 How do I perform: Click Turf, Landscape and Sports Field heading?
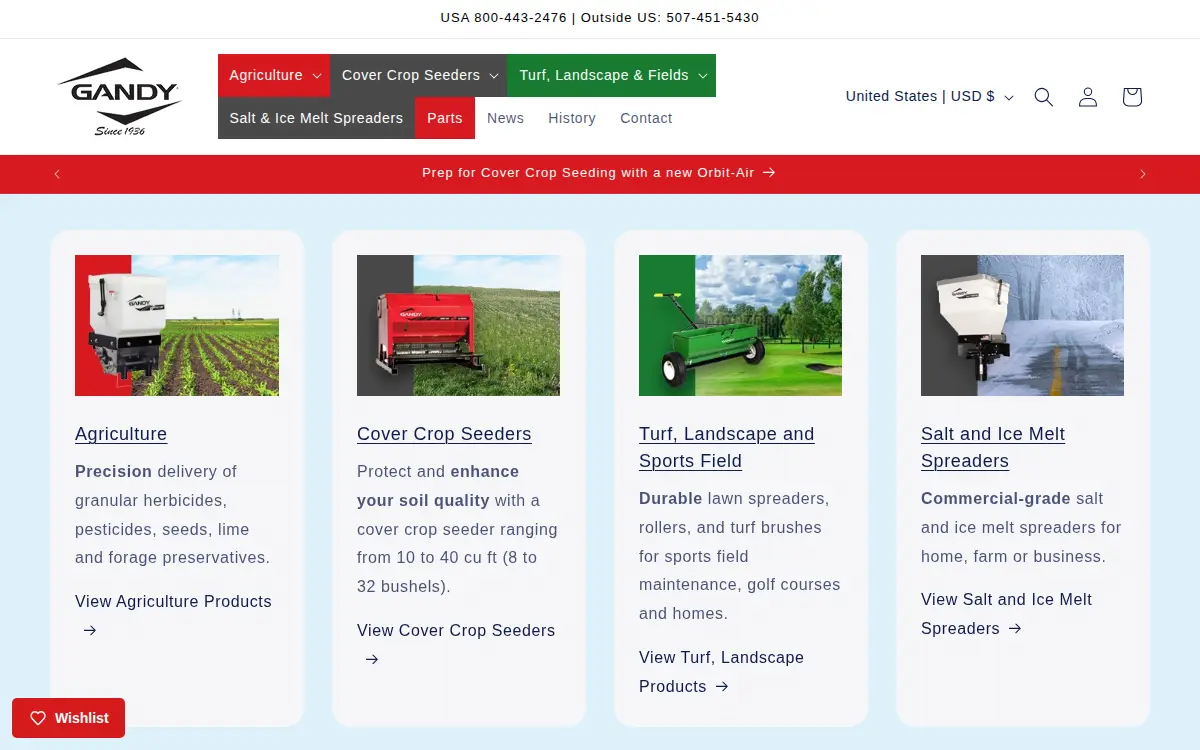[727, 447]
